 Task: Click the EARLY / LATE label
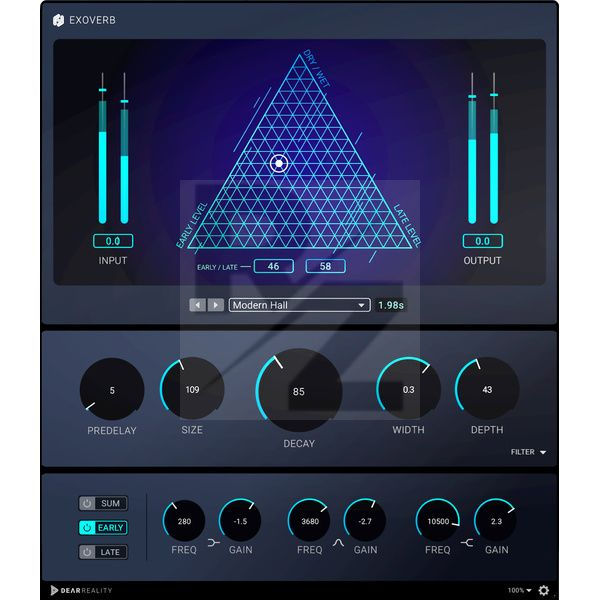coord(217,267)
